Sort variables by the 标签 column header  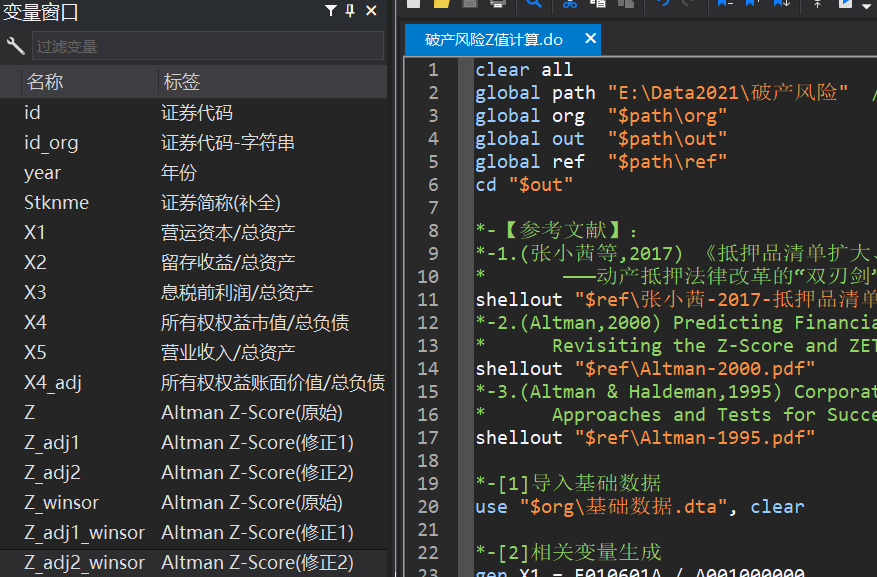point(181,82)
